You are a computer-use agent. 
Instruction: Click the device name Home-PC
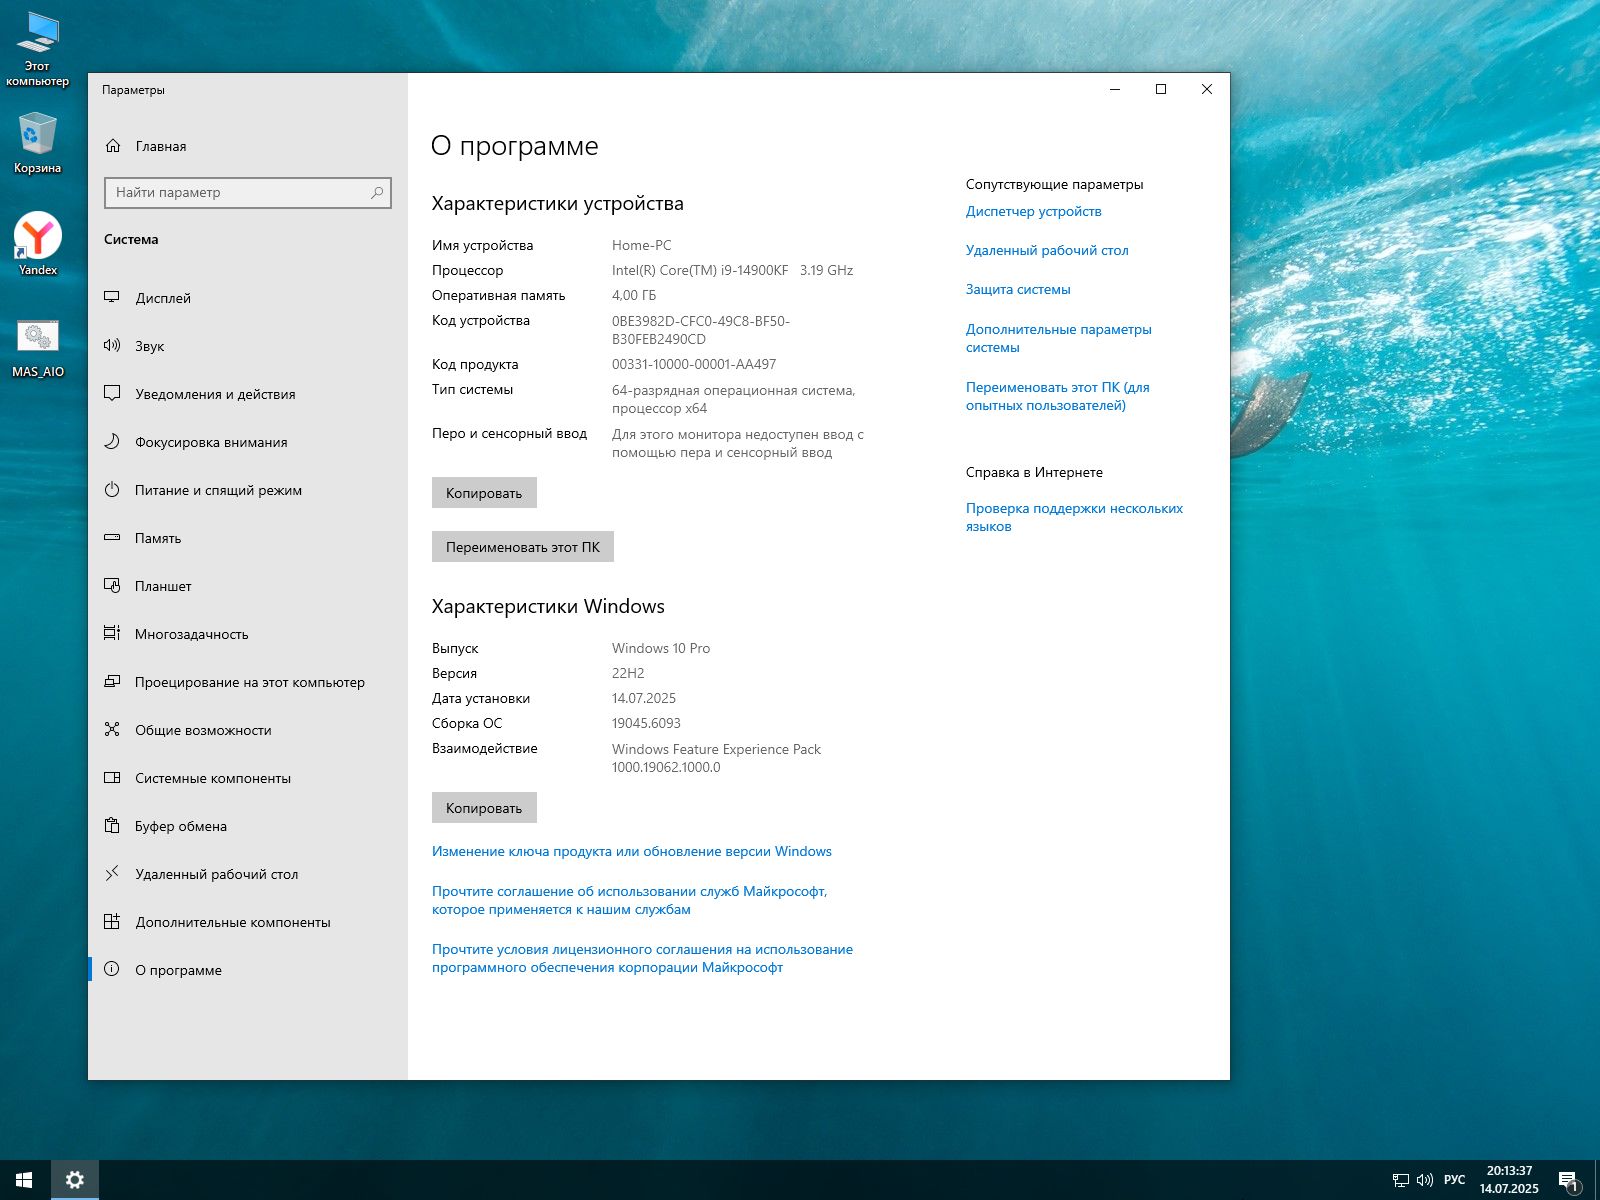click(x=642, y=245)
